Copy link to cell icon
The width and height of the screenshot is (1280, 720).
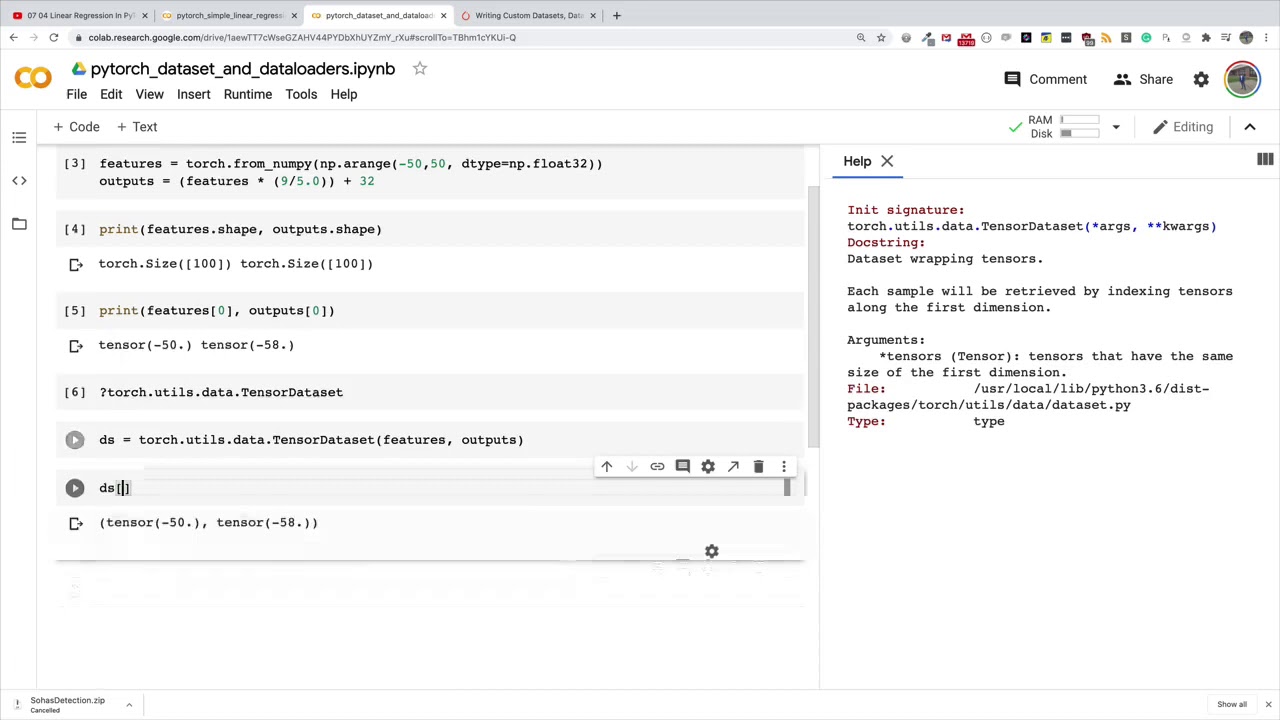coord(657,466)
